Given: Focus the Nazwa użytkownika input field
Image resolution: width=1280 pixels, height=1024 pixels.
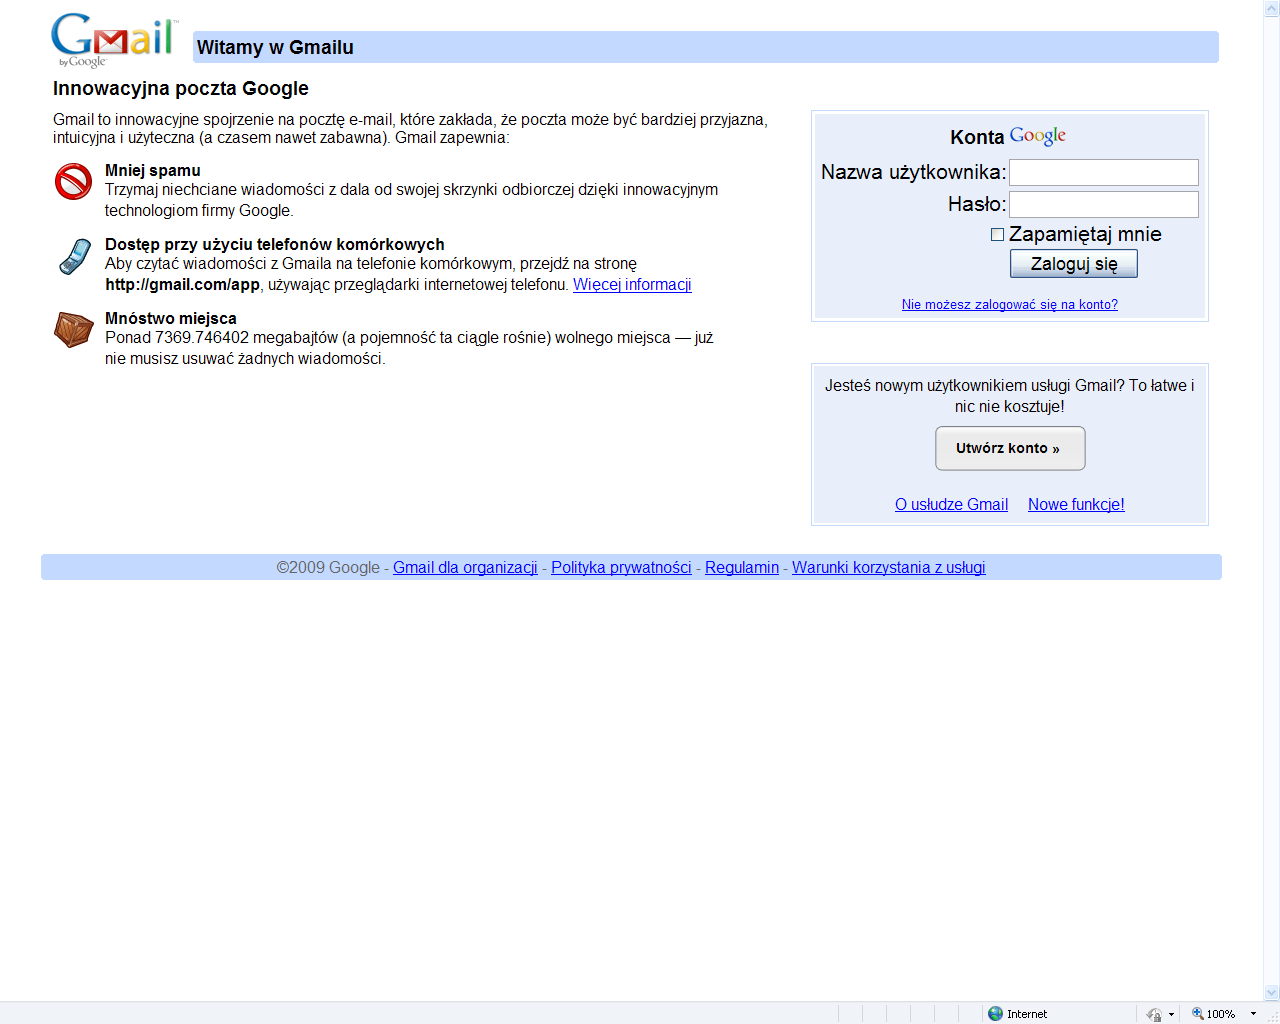Looking at the screenshot, I should click(x=1104, y=173).
